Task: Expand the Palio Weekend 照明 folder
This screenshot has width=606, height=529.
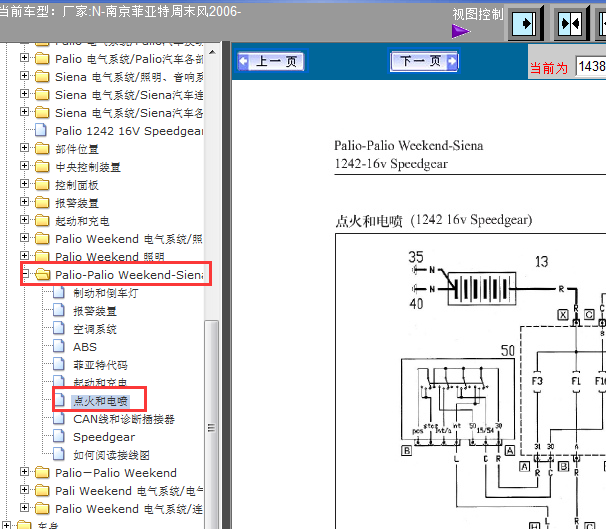Action: tap(24, 255)
